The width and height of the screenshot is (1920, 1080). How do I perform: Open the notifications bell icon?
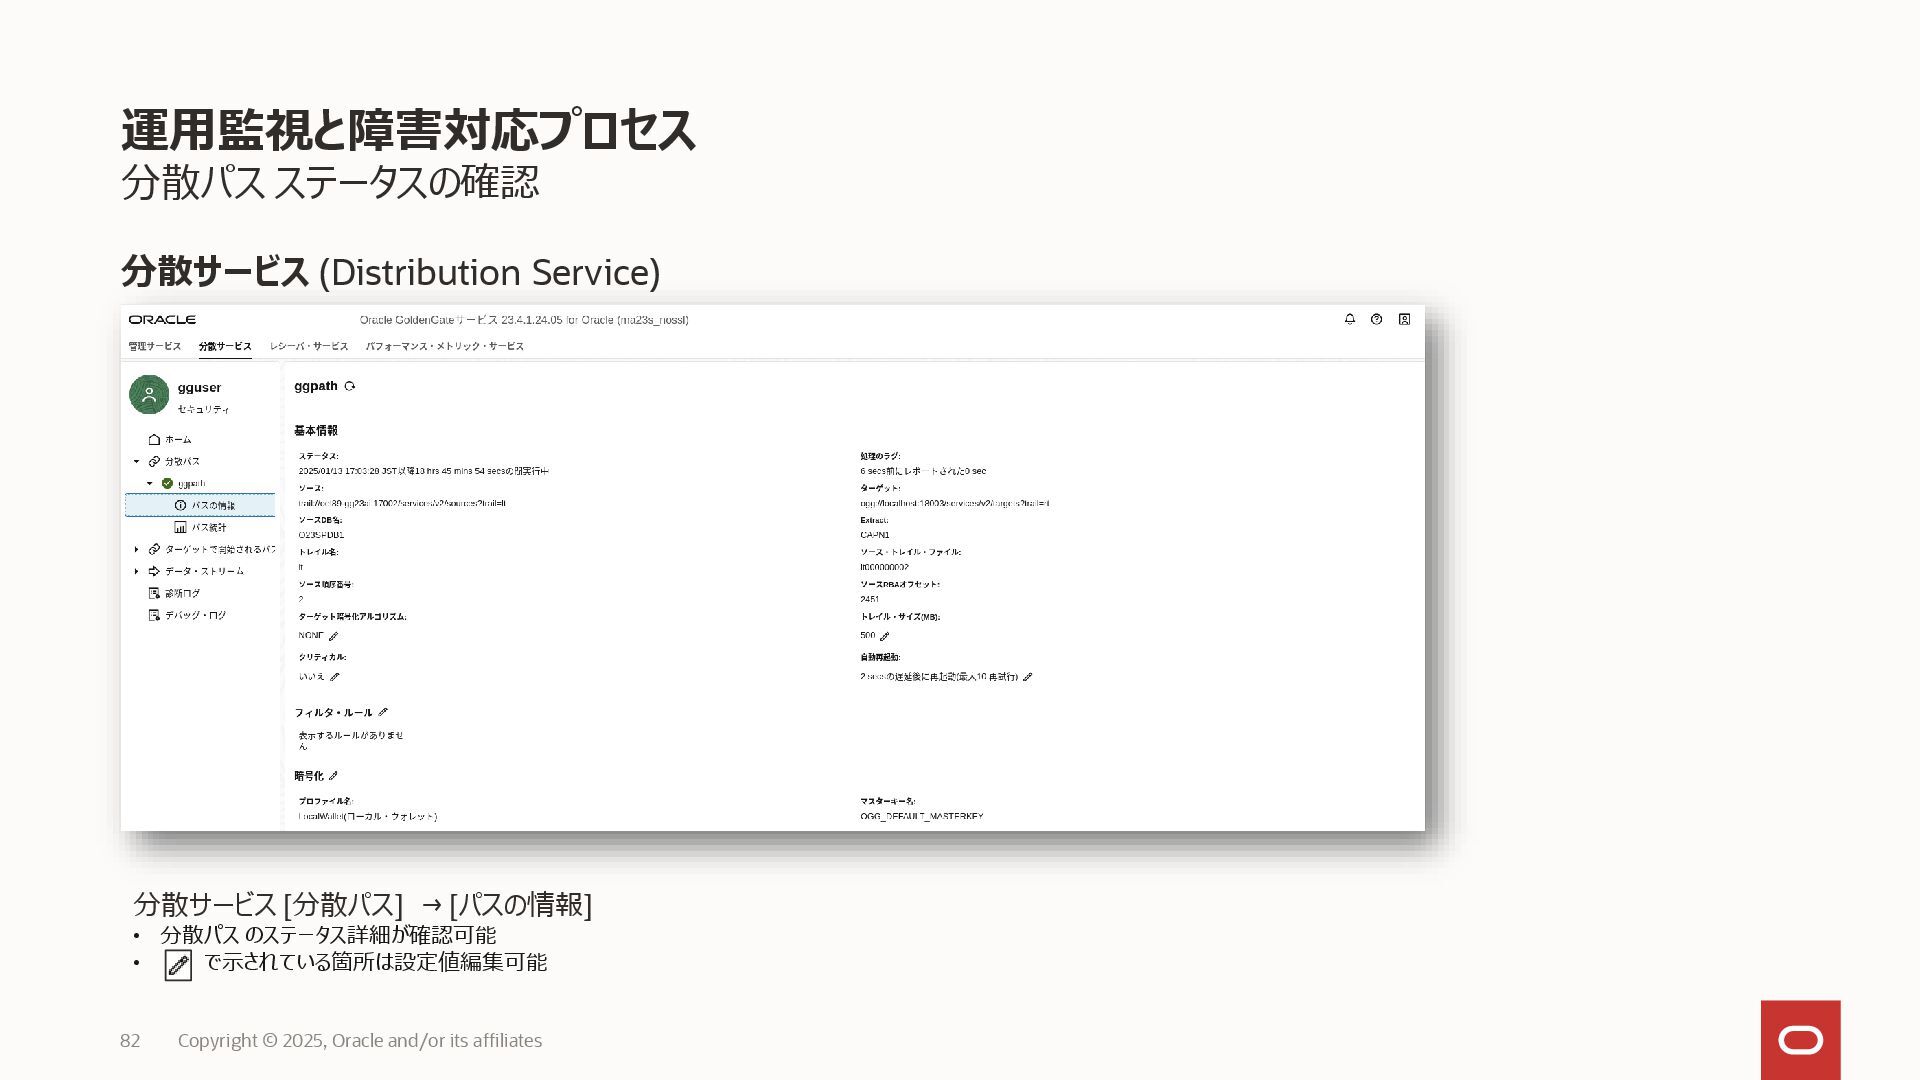pyautogui.click(x=1349, y=319)
